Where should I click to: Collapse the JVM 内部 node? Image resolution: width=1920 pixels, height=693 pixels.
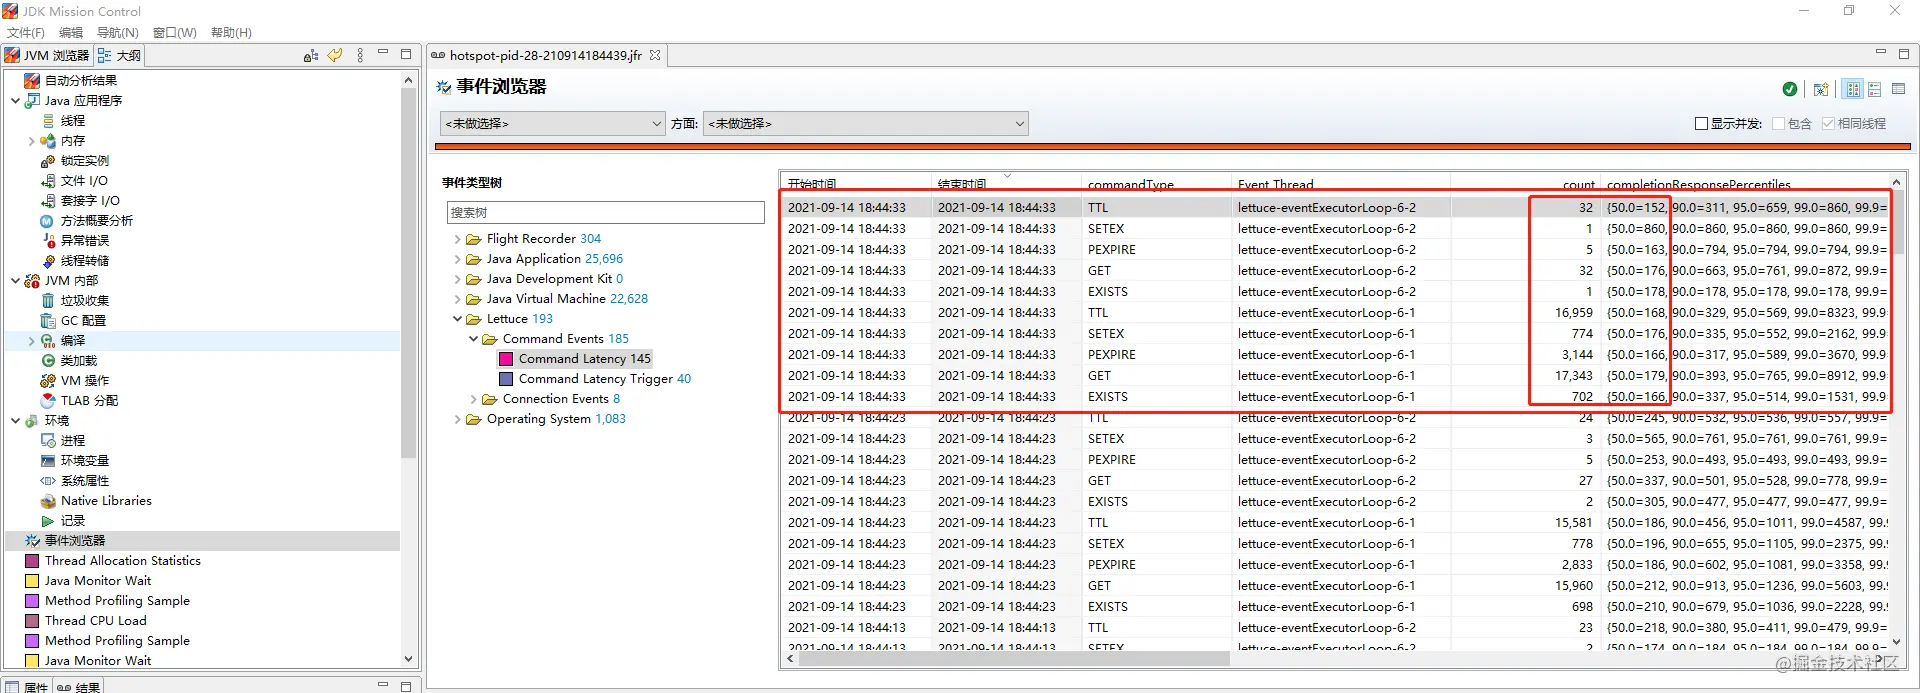16,280
